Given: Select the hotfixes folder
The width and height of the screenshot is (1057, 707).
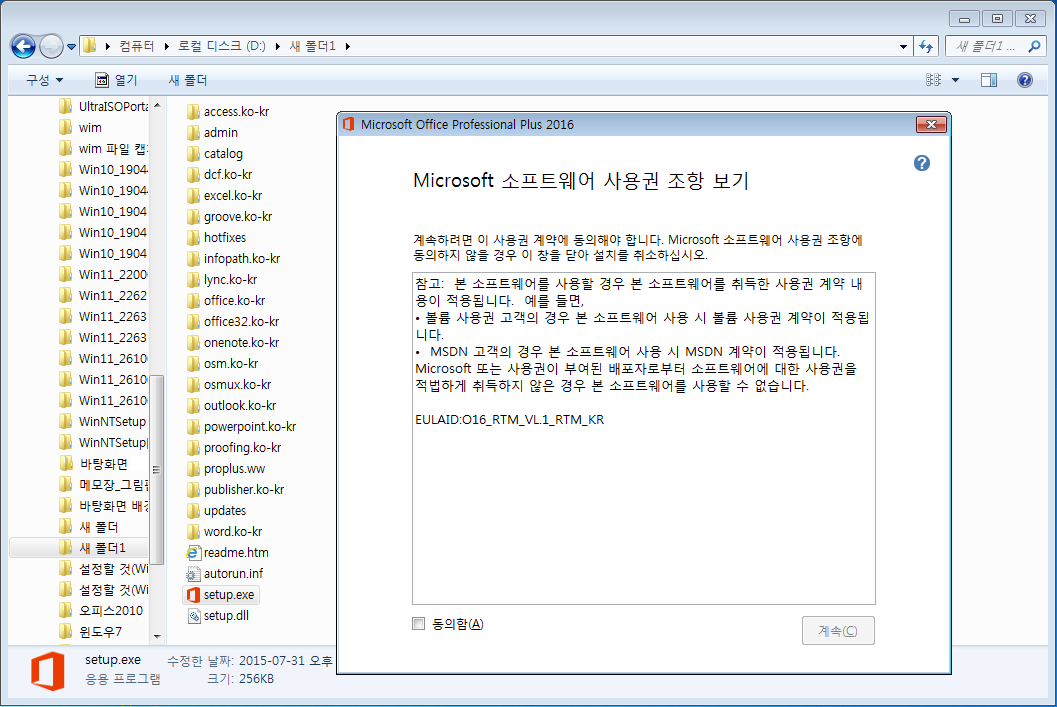Looking at the screenshot, I should pyautogui.click(x=216, y=237).
